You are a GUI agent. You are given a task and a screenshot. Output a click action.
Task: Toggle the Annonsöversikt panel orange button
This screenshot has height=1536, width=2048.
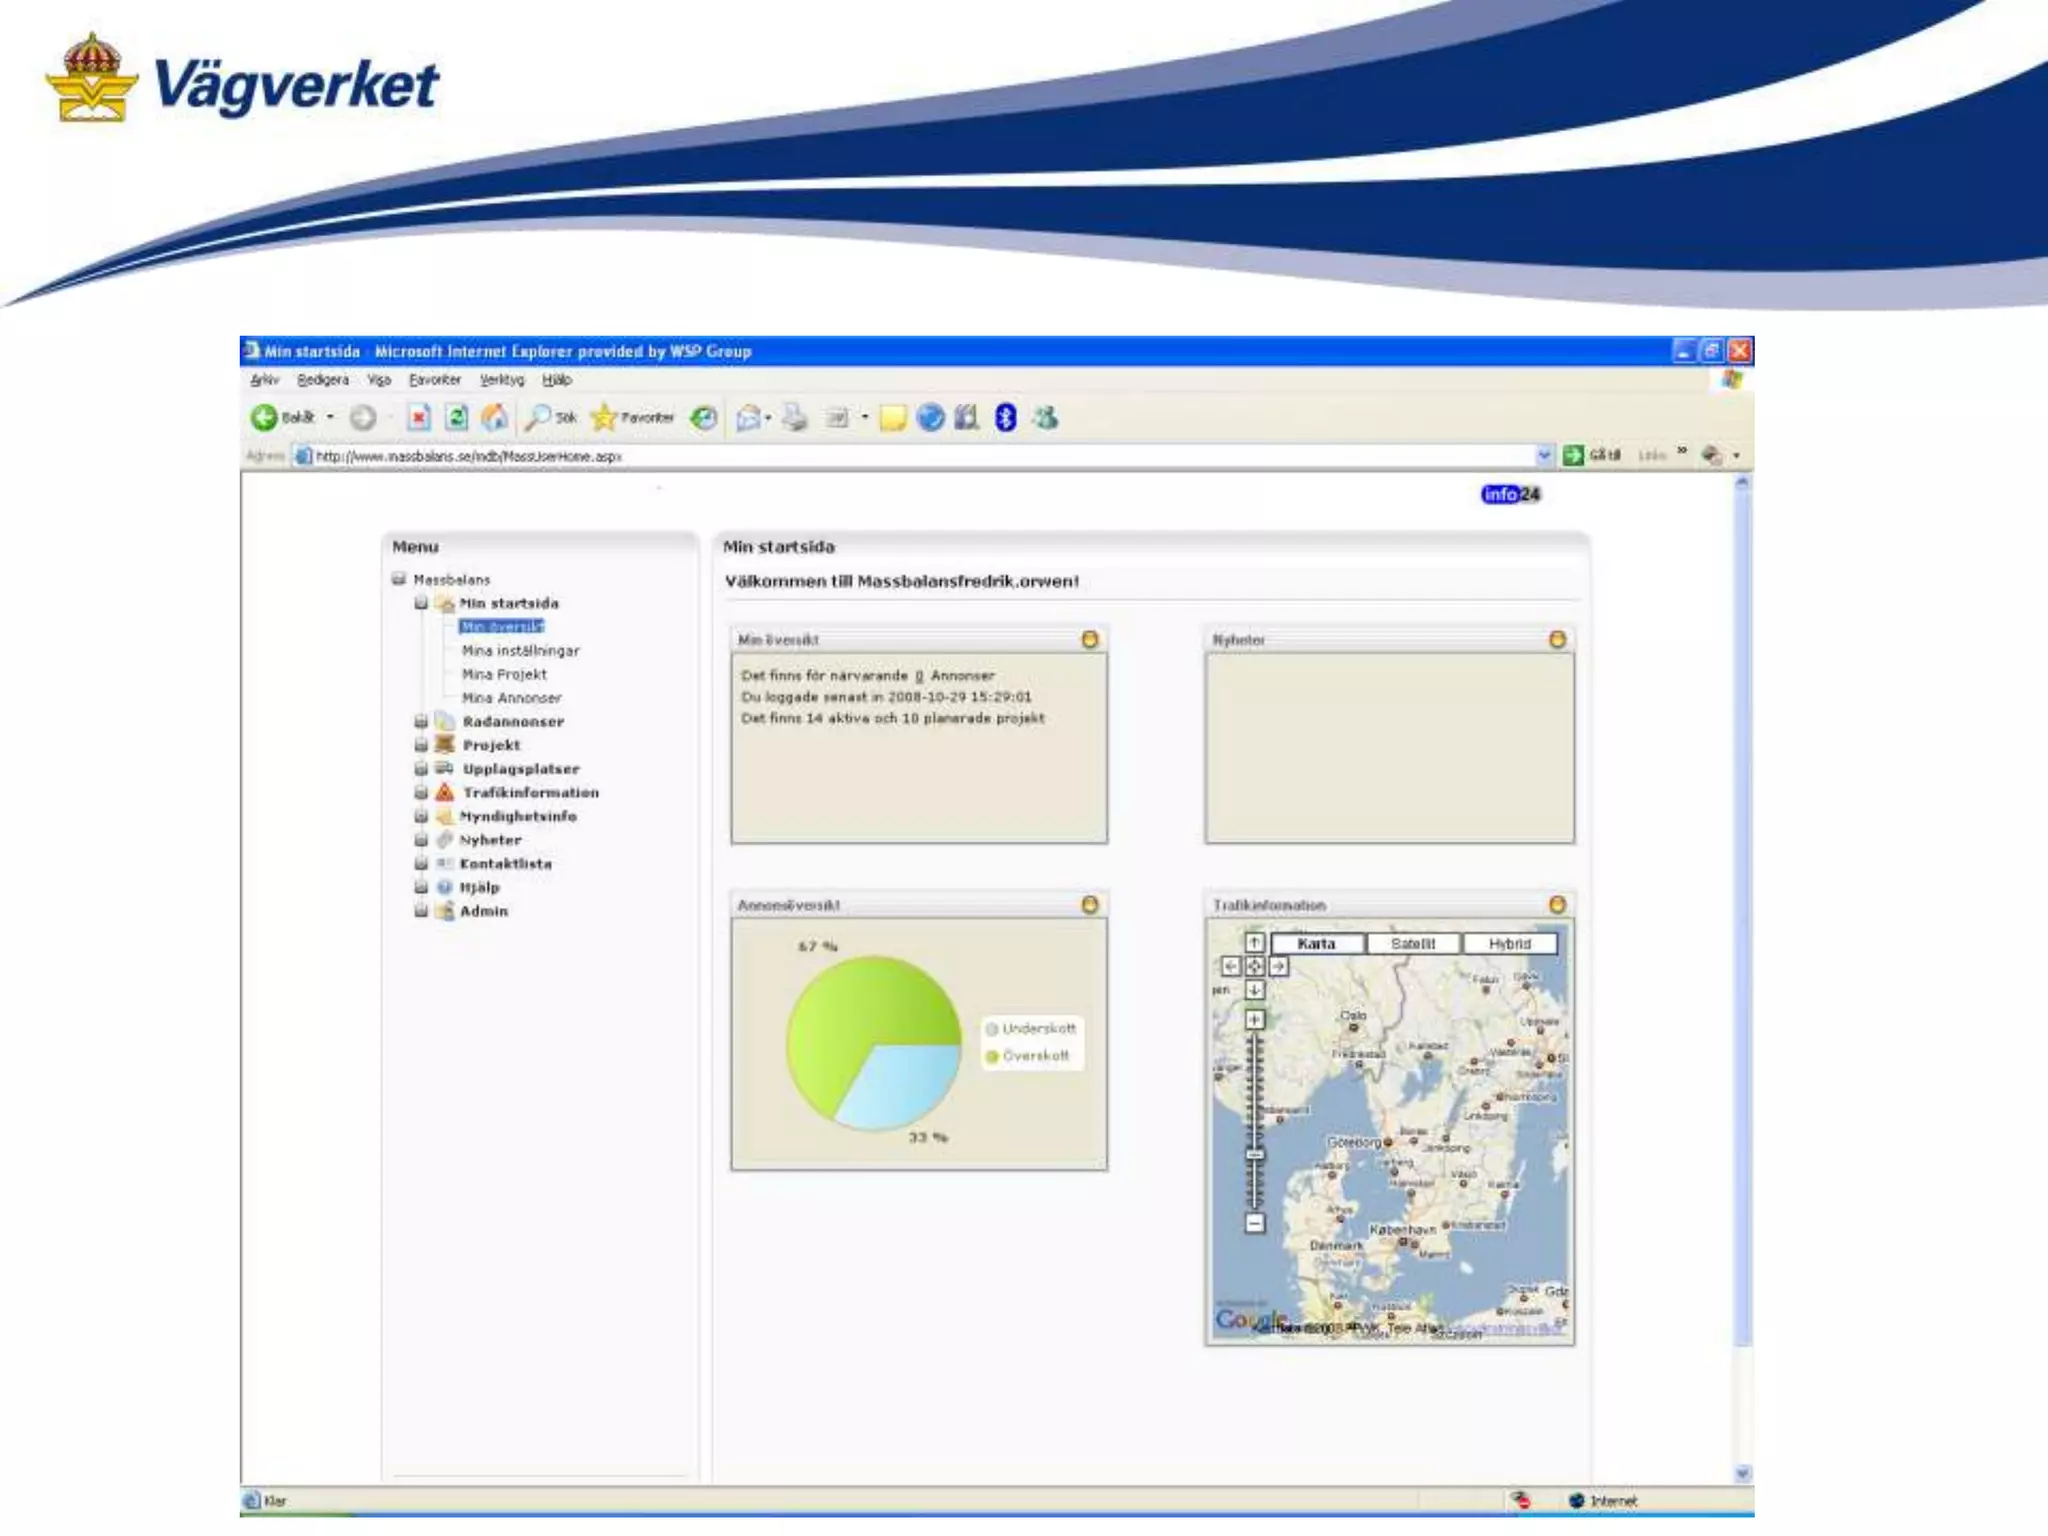coord(1090,904)
